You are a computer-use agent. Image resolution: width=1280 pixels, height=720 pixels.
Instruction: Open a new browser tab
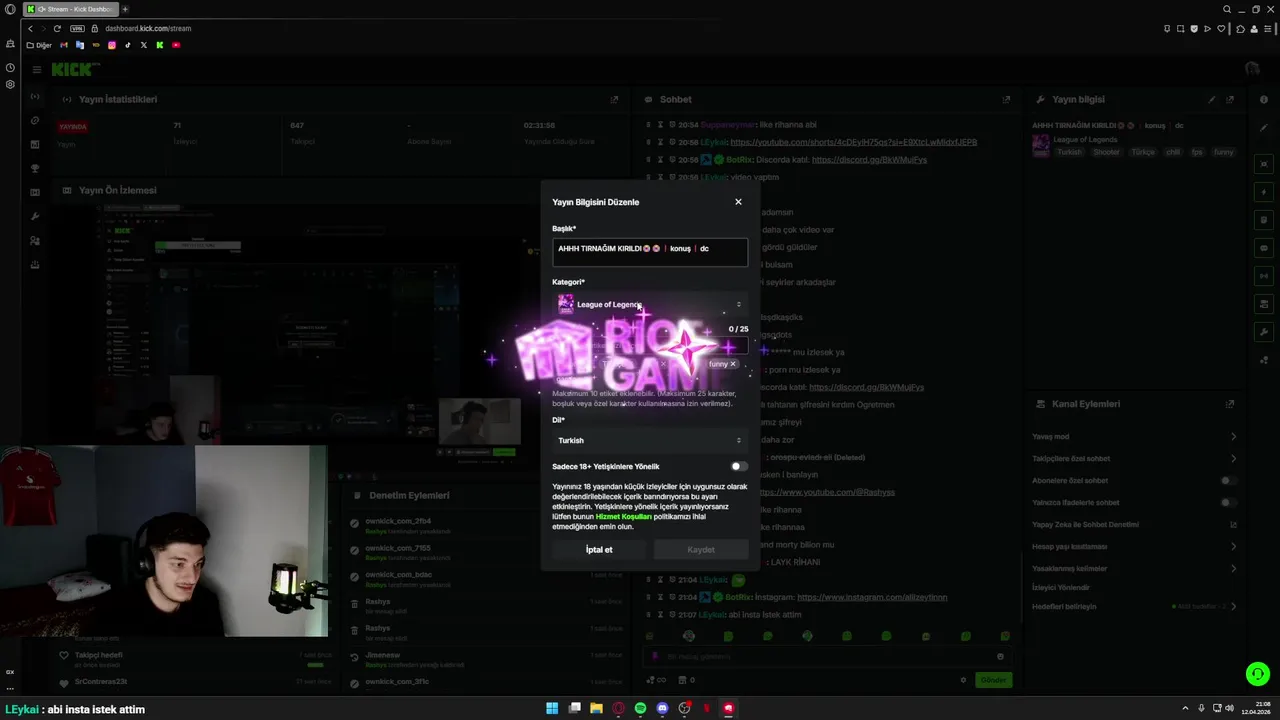tap(125, 9)
